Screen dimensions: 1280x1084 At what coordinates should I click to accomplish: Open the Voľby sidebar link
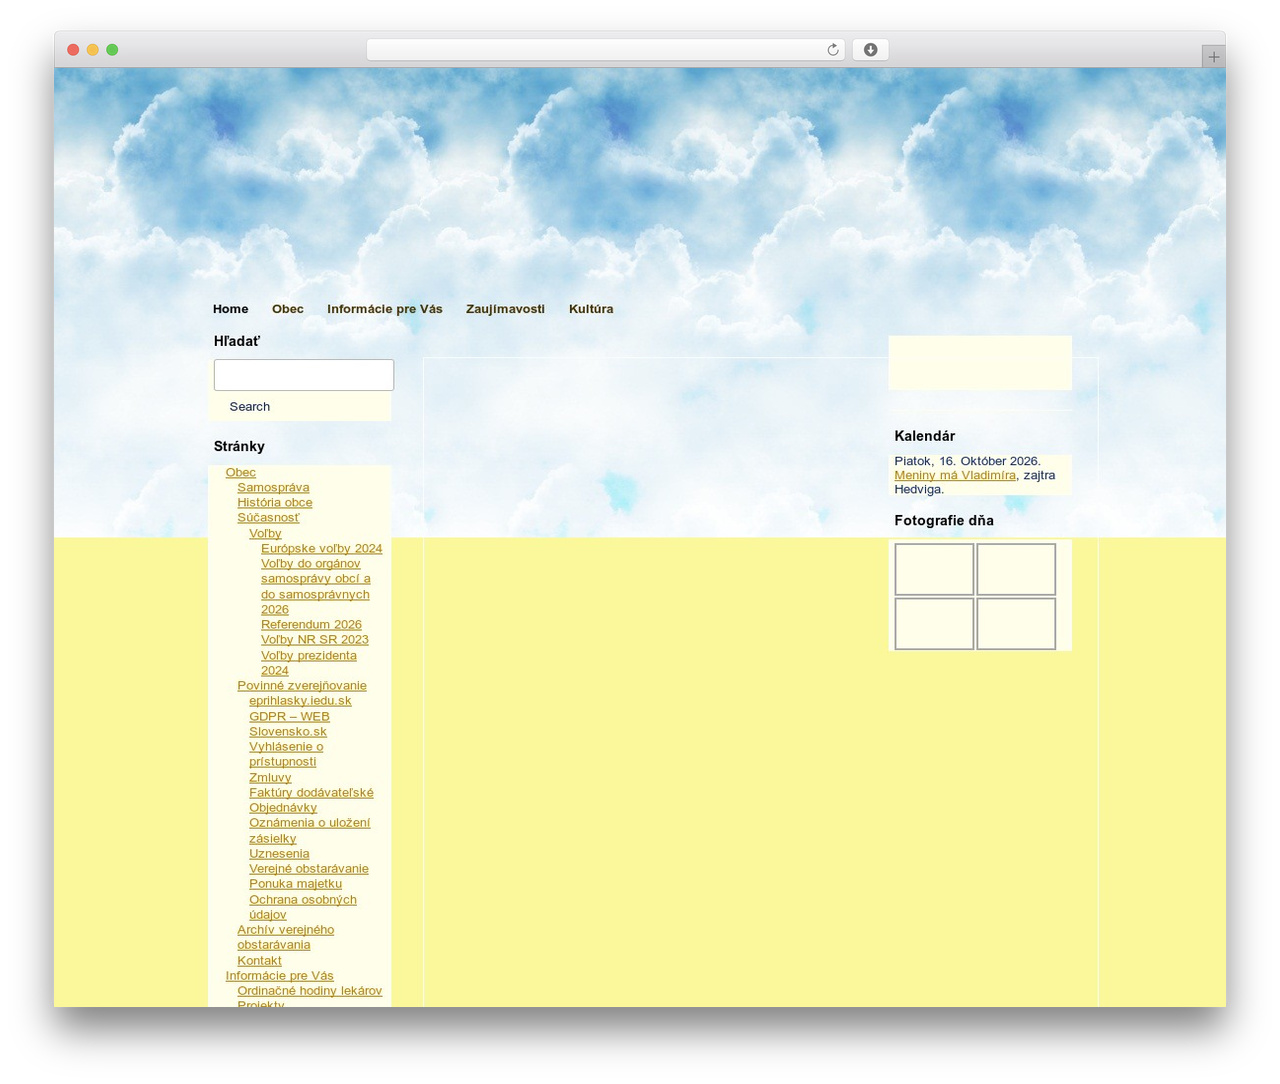[265, 533]
